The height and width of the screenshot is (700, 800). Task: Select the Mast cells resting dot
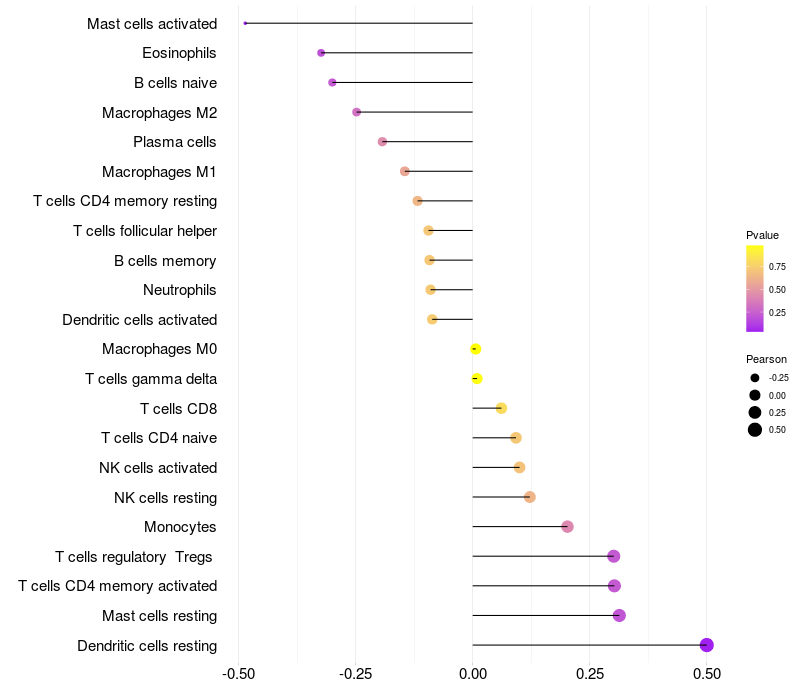619,615
